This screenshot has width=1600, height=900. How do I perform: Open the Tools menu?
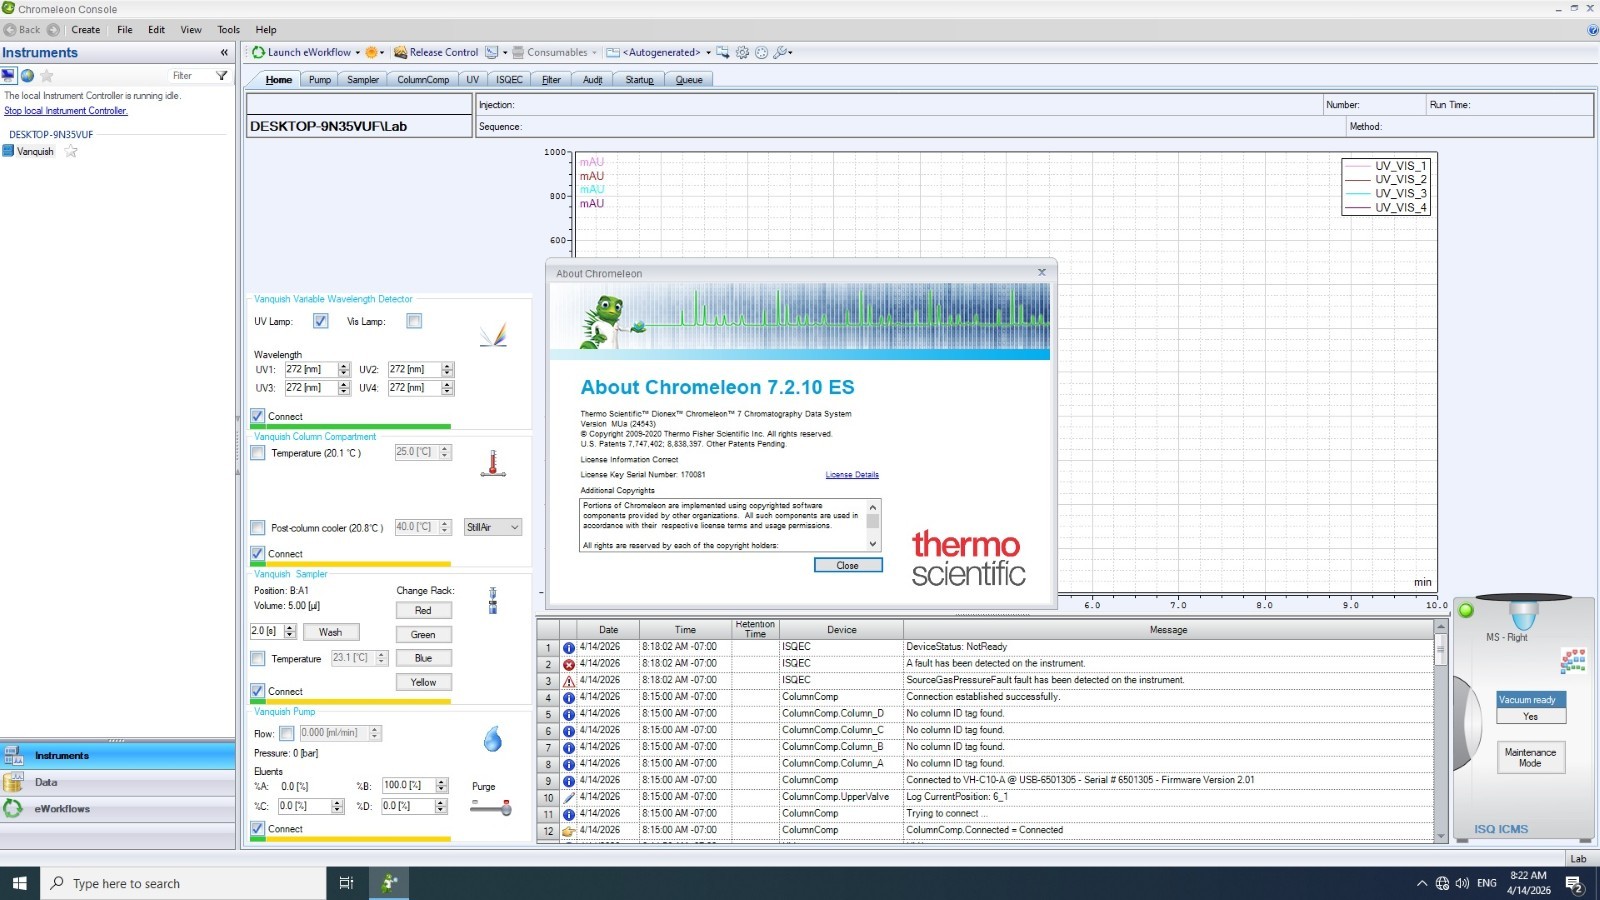pos(228,30)
